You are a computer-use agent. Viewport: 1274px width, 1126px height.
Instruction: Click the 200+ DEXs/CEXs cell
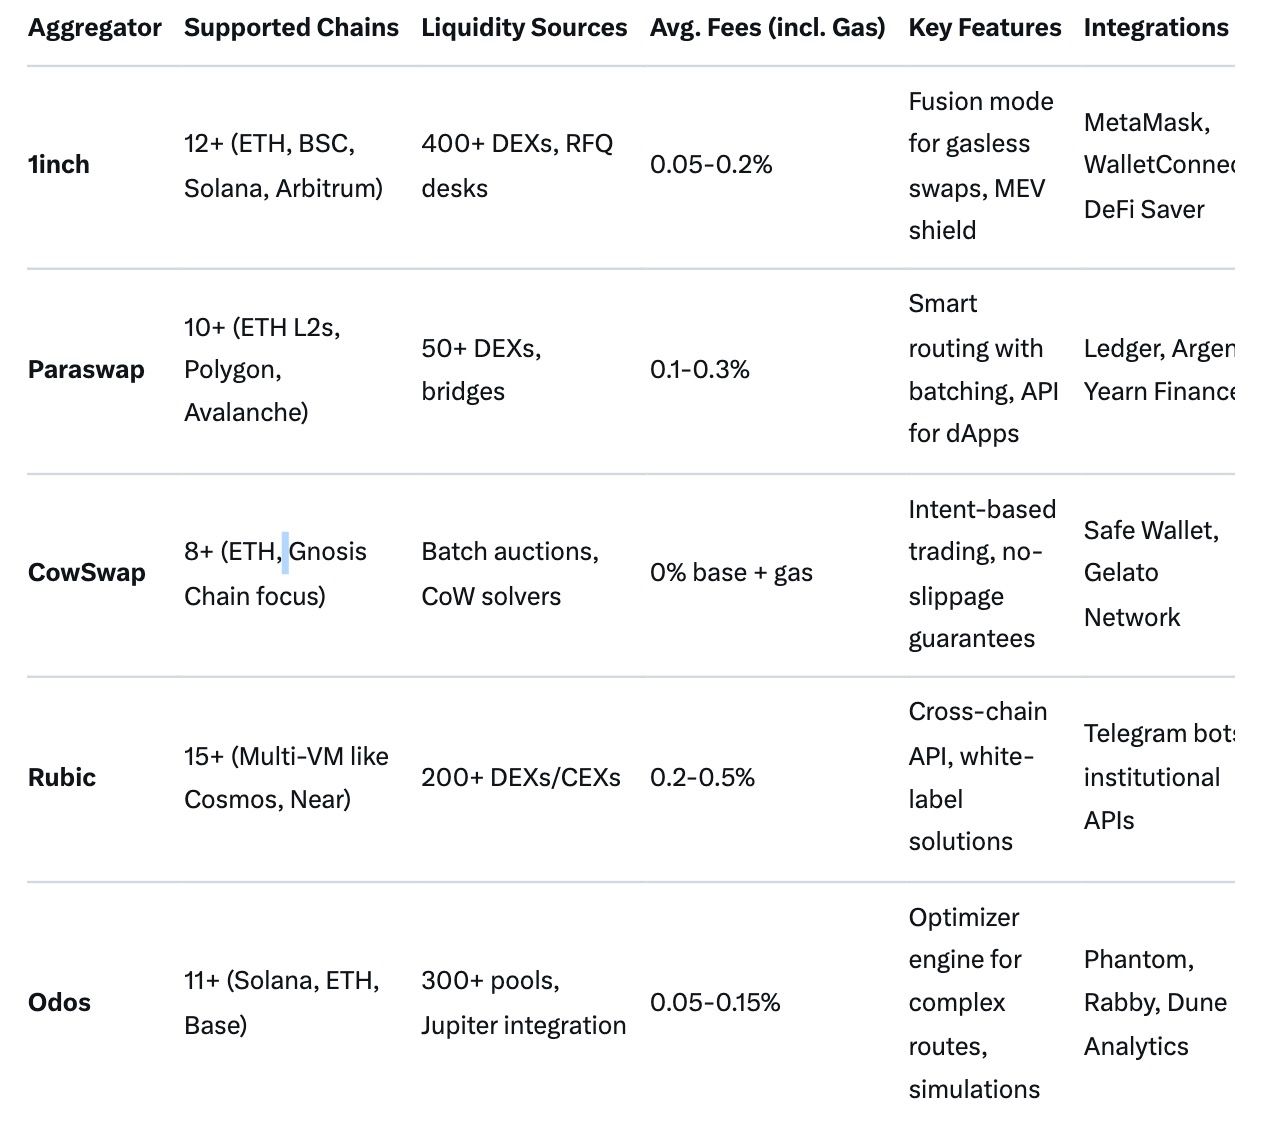520,778
